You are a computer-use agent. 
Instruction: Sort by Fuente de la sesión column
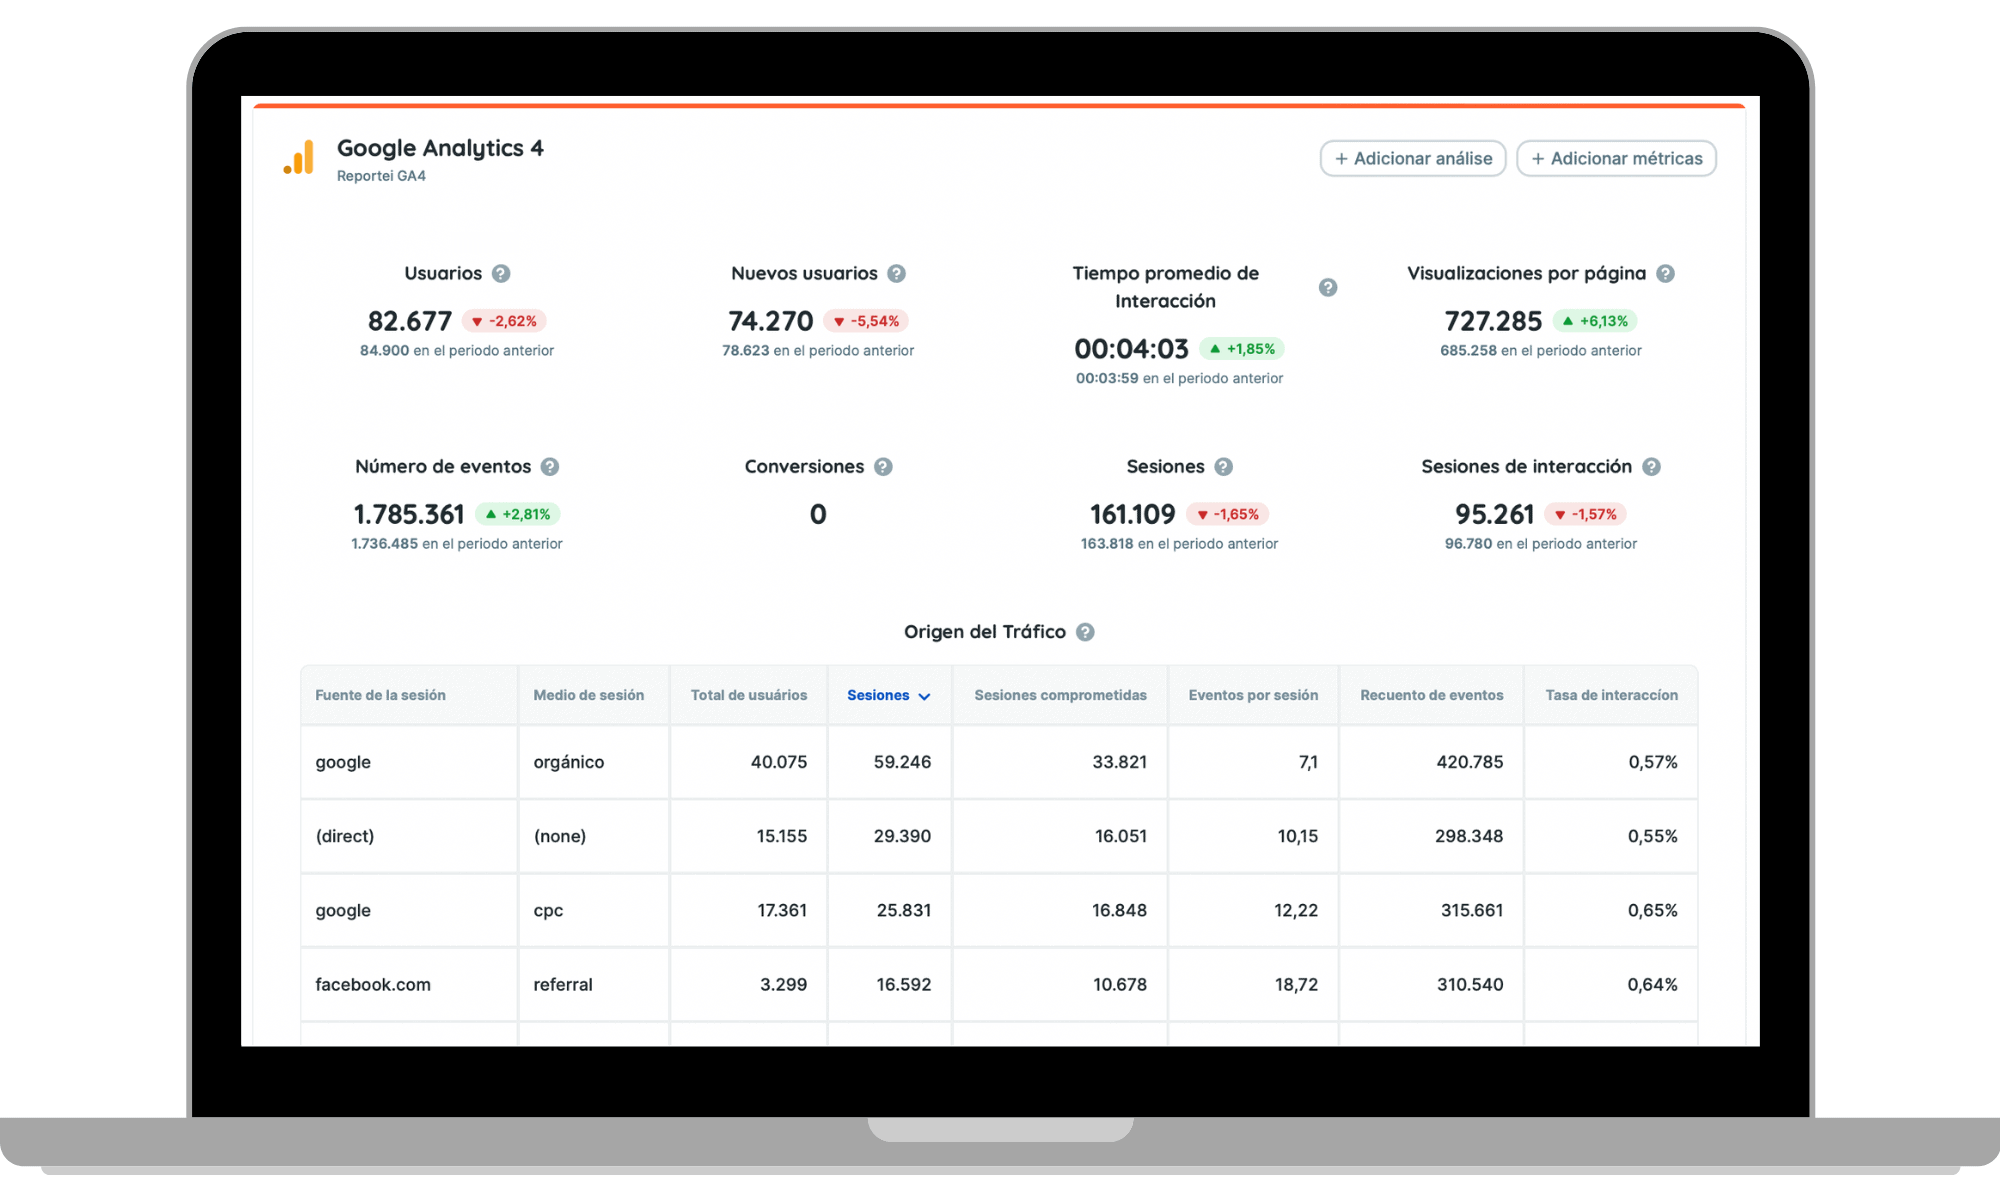click(x=380, y=695)
